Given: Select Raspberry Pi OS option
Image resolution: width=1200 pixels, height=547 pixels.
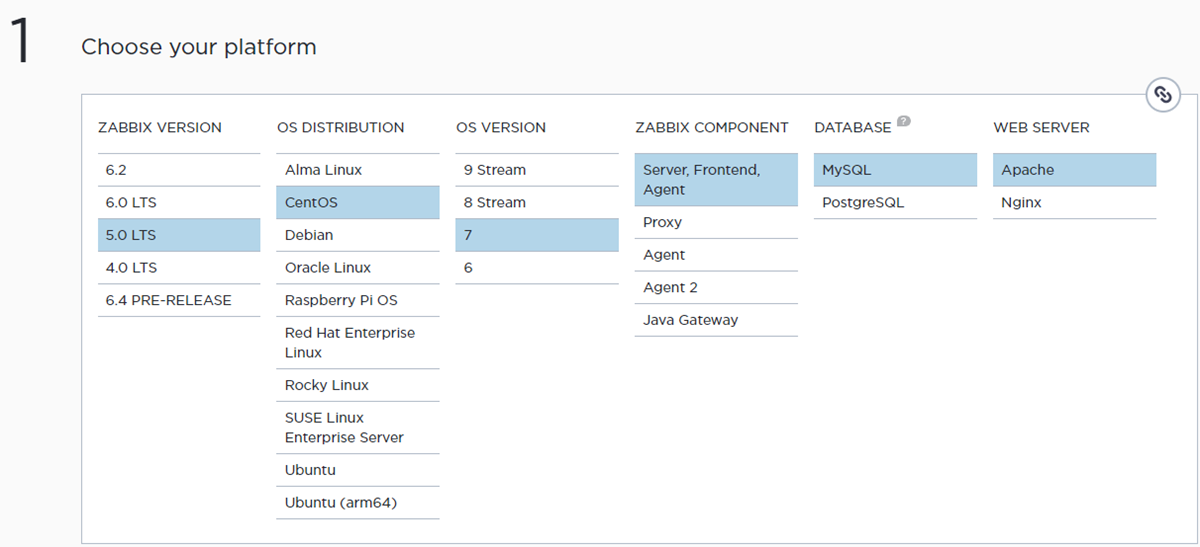Looking at the screenshot, I should [x=358, y=300].
